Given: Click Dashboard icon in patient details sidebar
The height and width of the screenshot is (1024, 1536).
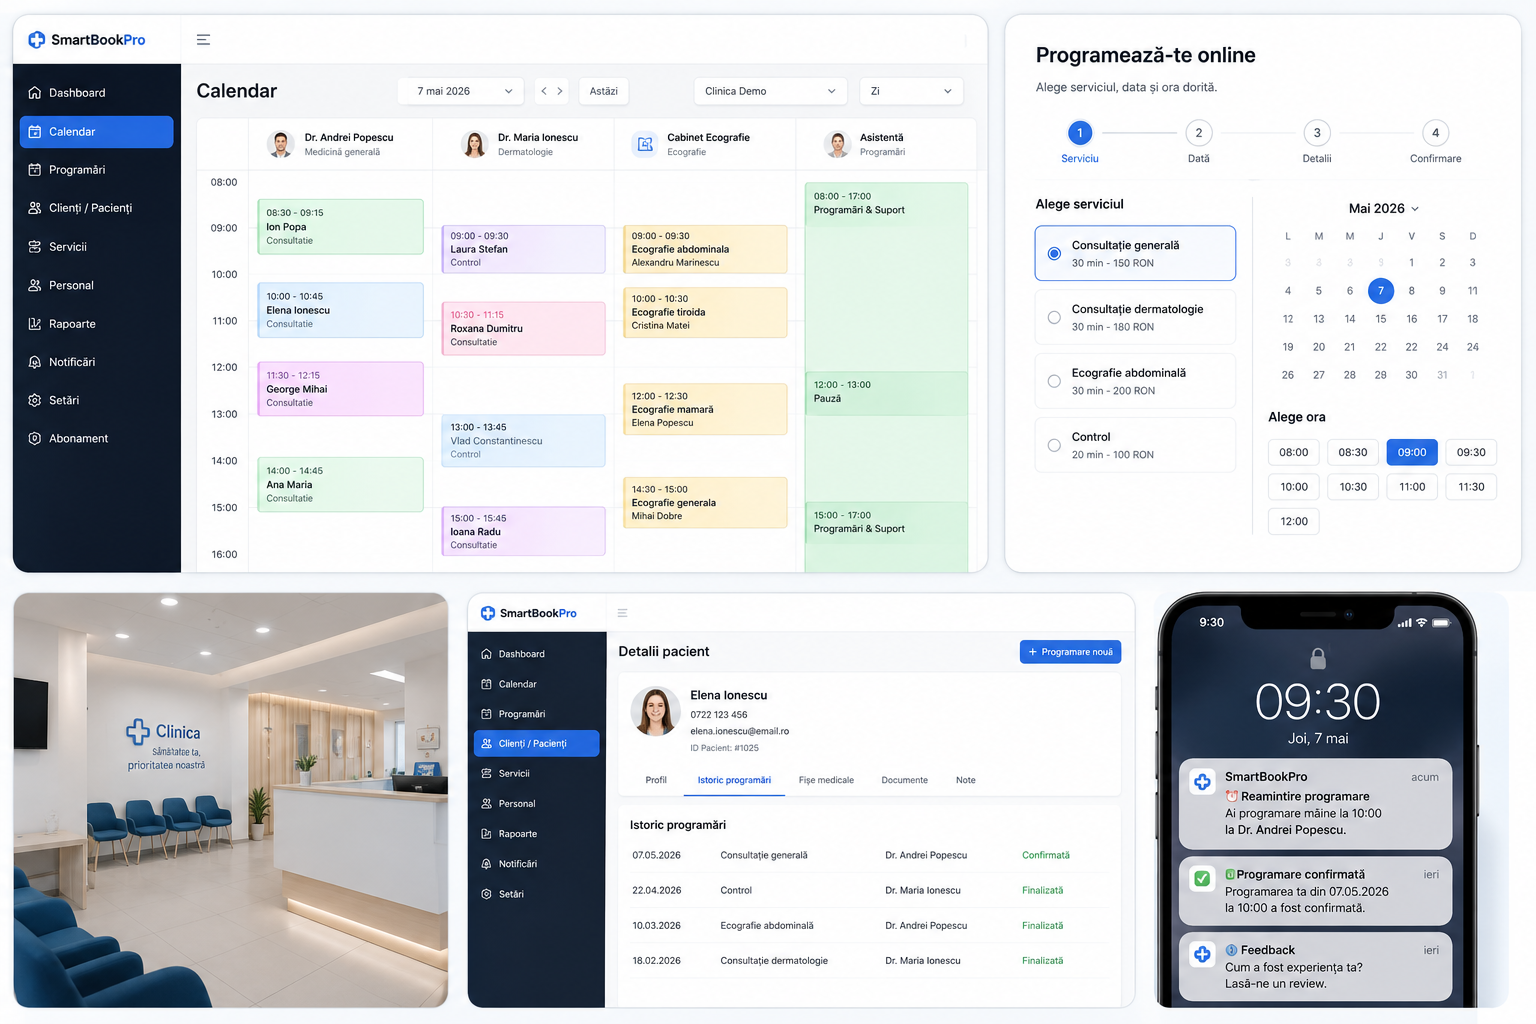Looking at the screenshot, I should tap(487, 654).
